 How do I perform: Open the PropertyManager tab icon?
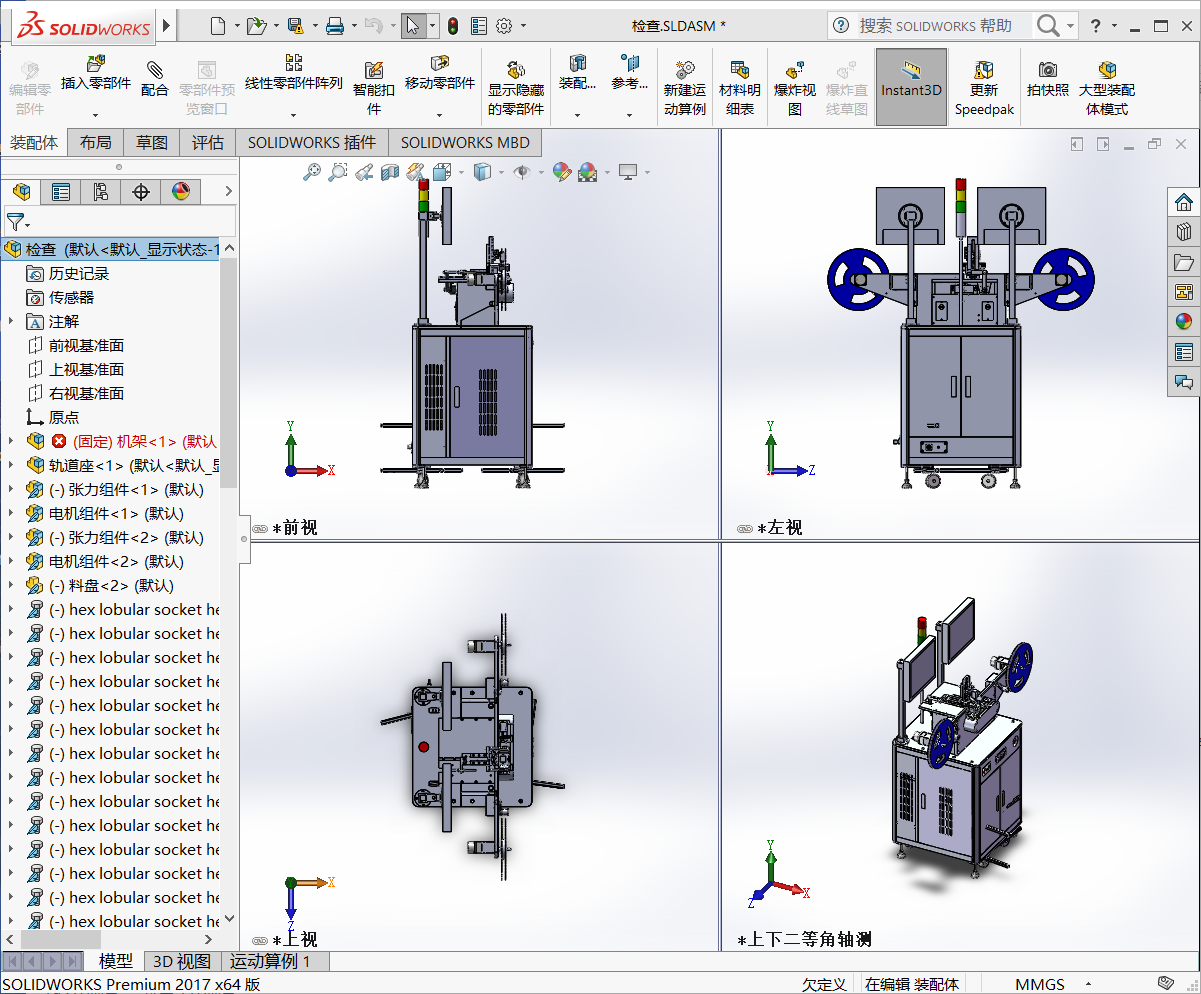point(61,192)
